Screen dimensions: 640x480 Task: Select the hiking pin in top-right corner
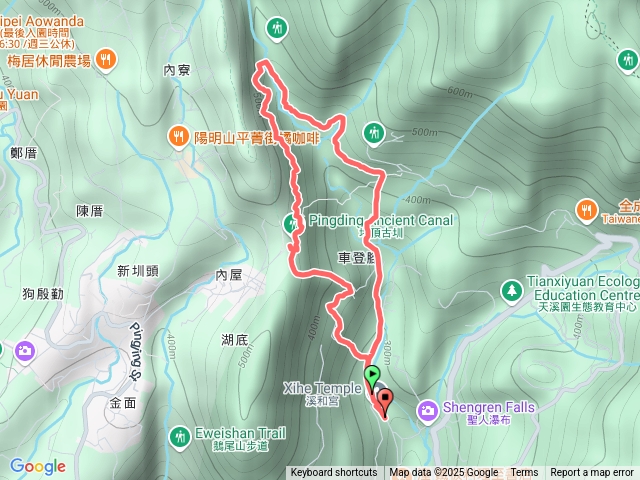coord(627,61)
